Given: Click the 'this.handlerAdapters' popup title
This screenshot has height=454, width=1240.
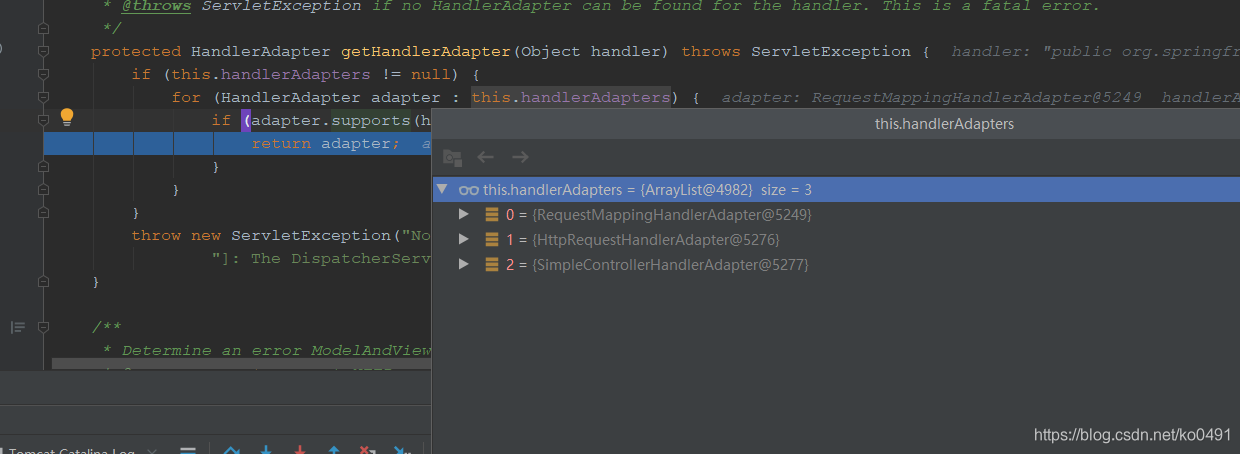Looking at the screenshot, I should pos(944,124).
